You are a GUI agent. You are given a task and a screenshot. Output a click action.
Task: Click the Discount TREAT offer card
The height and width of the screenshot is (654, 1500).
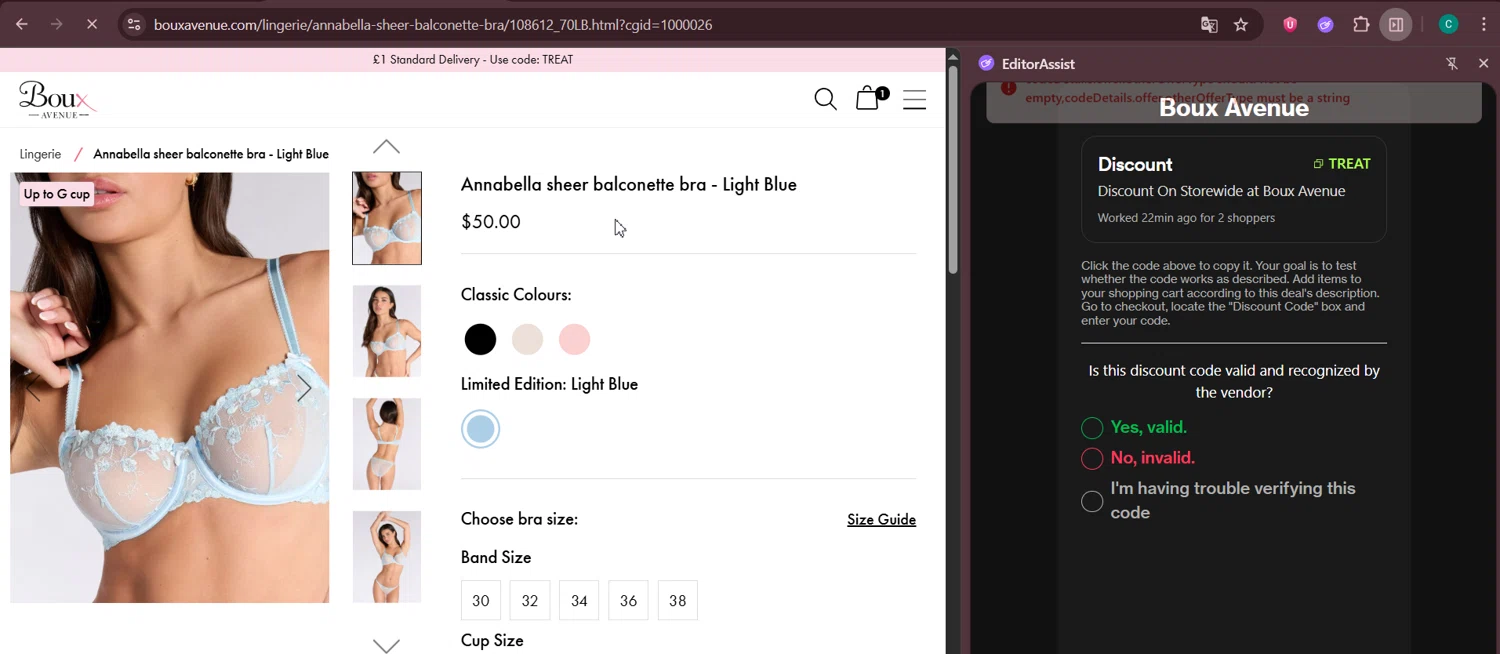(1234, 189)
